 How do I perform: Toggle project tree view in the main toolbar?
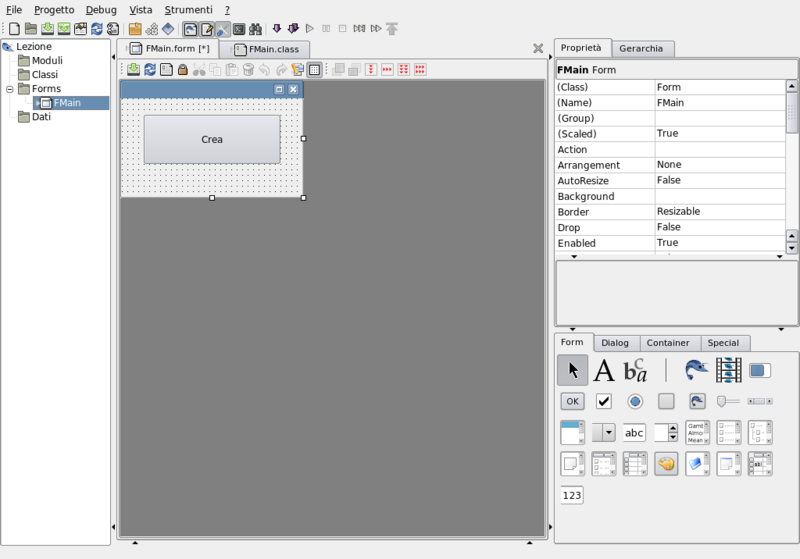pyautogui.click(x=190, y=29)
